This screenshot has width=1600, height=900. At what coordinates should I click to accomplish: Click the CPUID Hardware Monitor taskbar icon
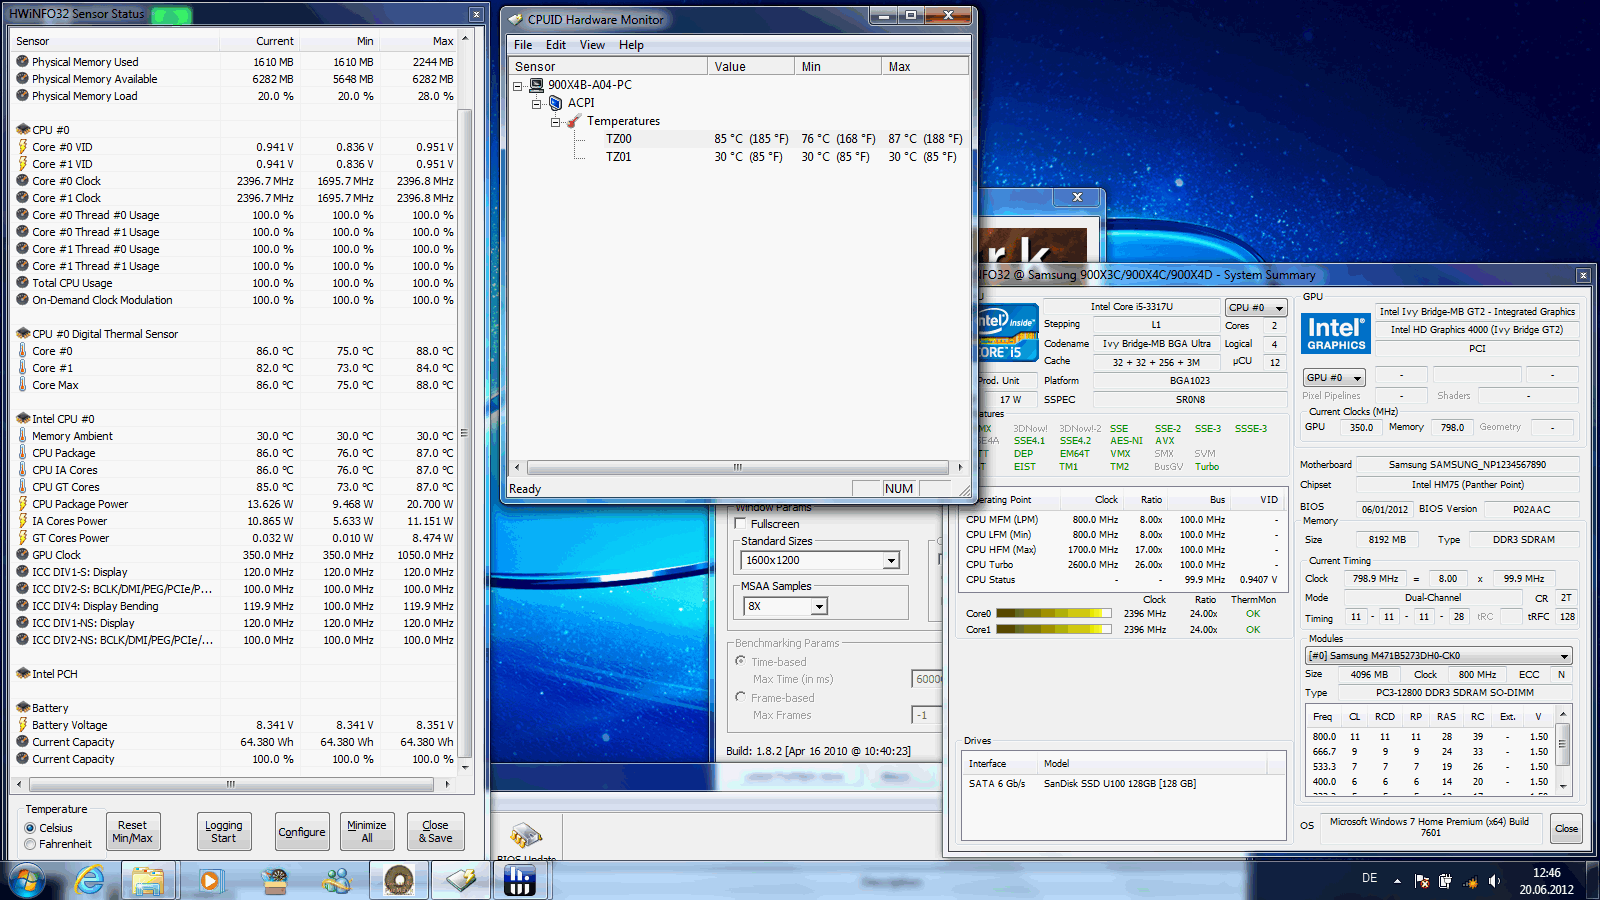coord(461,880)
